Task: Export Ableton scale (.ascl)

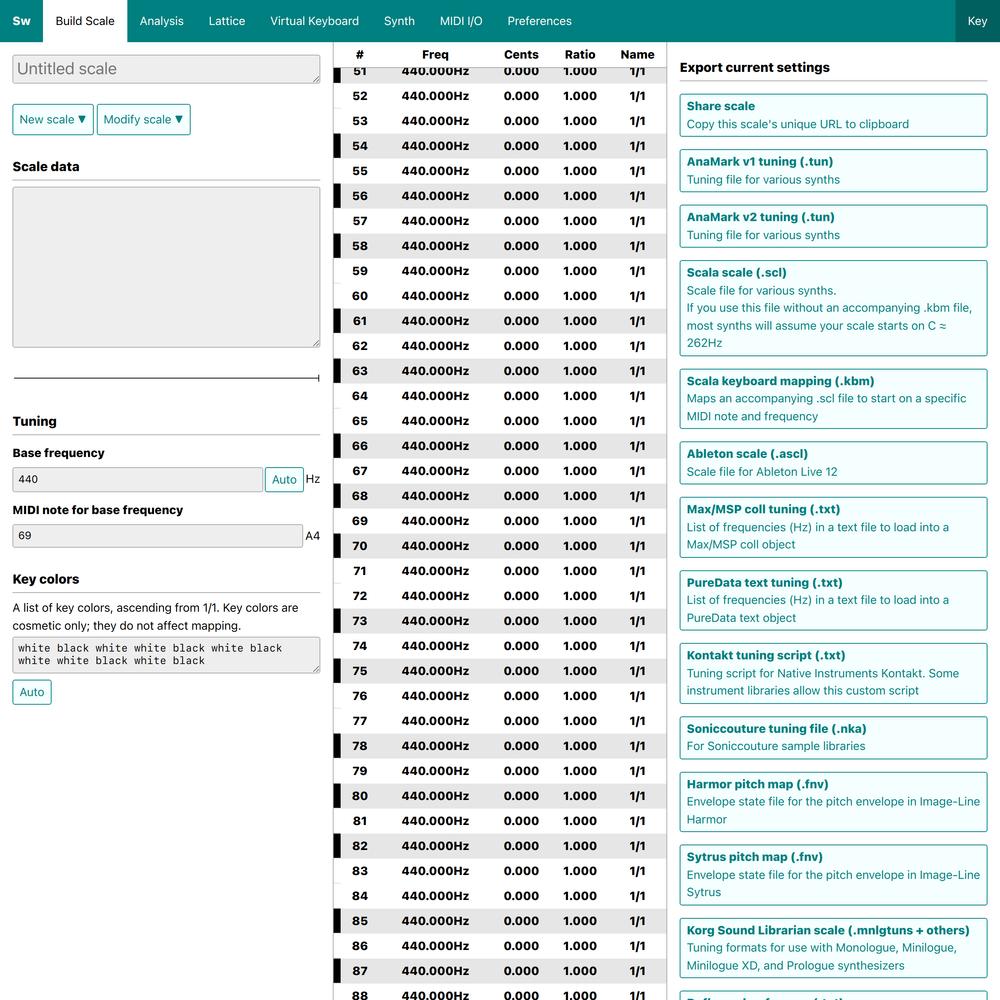Action: (x=833, y=463)
